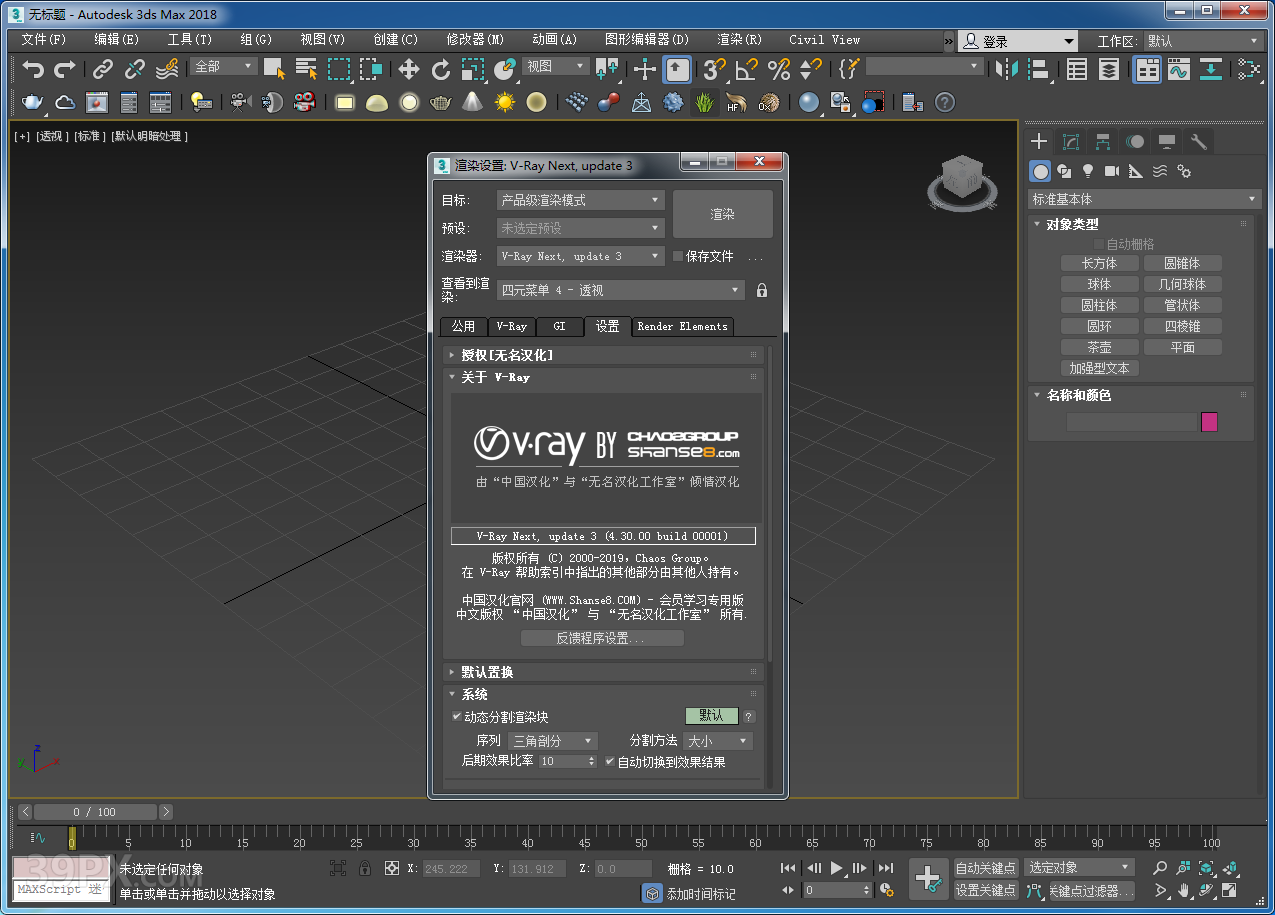This screenshot has width=1275, height=915.
Task: Click the Zoom Extents icon in navigation controls
Action: pyautogui.click(x=1207, y=868)
